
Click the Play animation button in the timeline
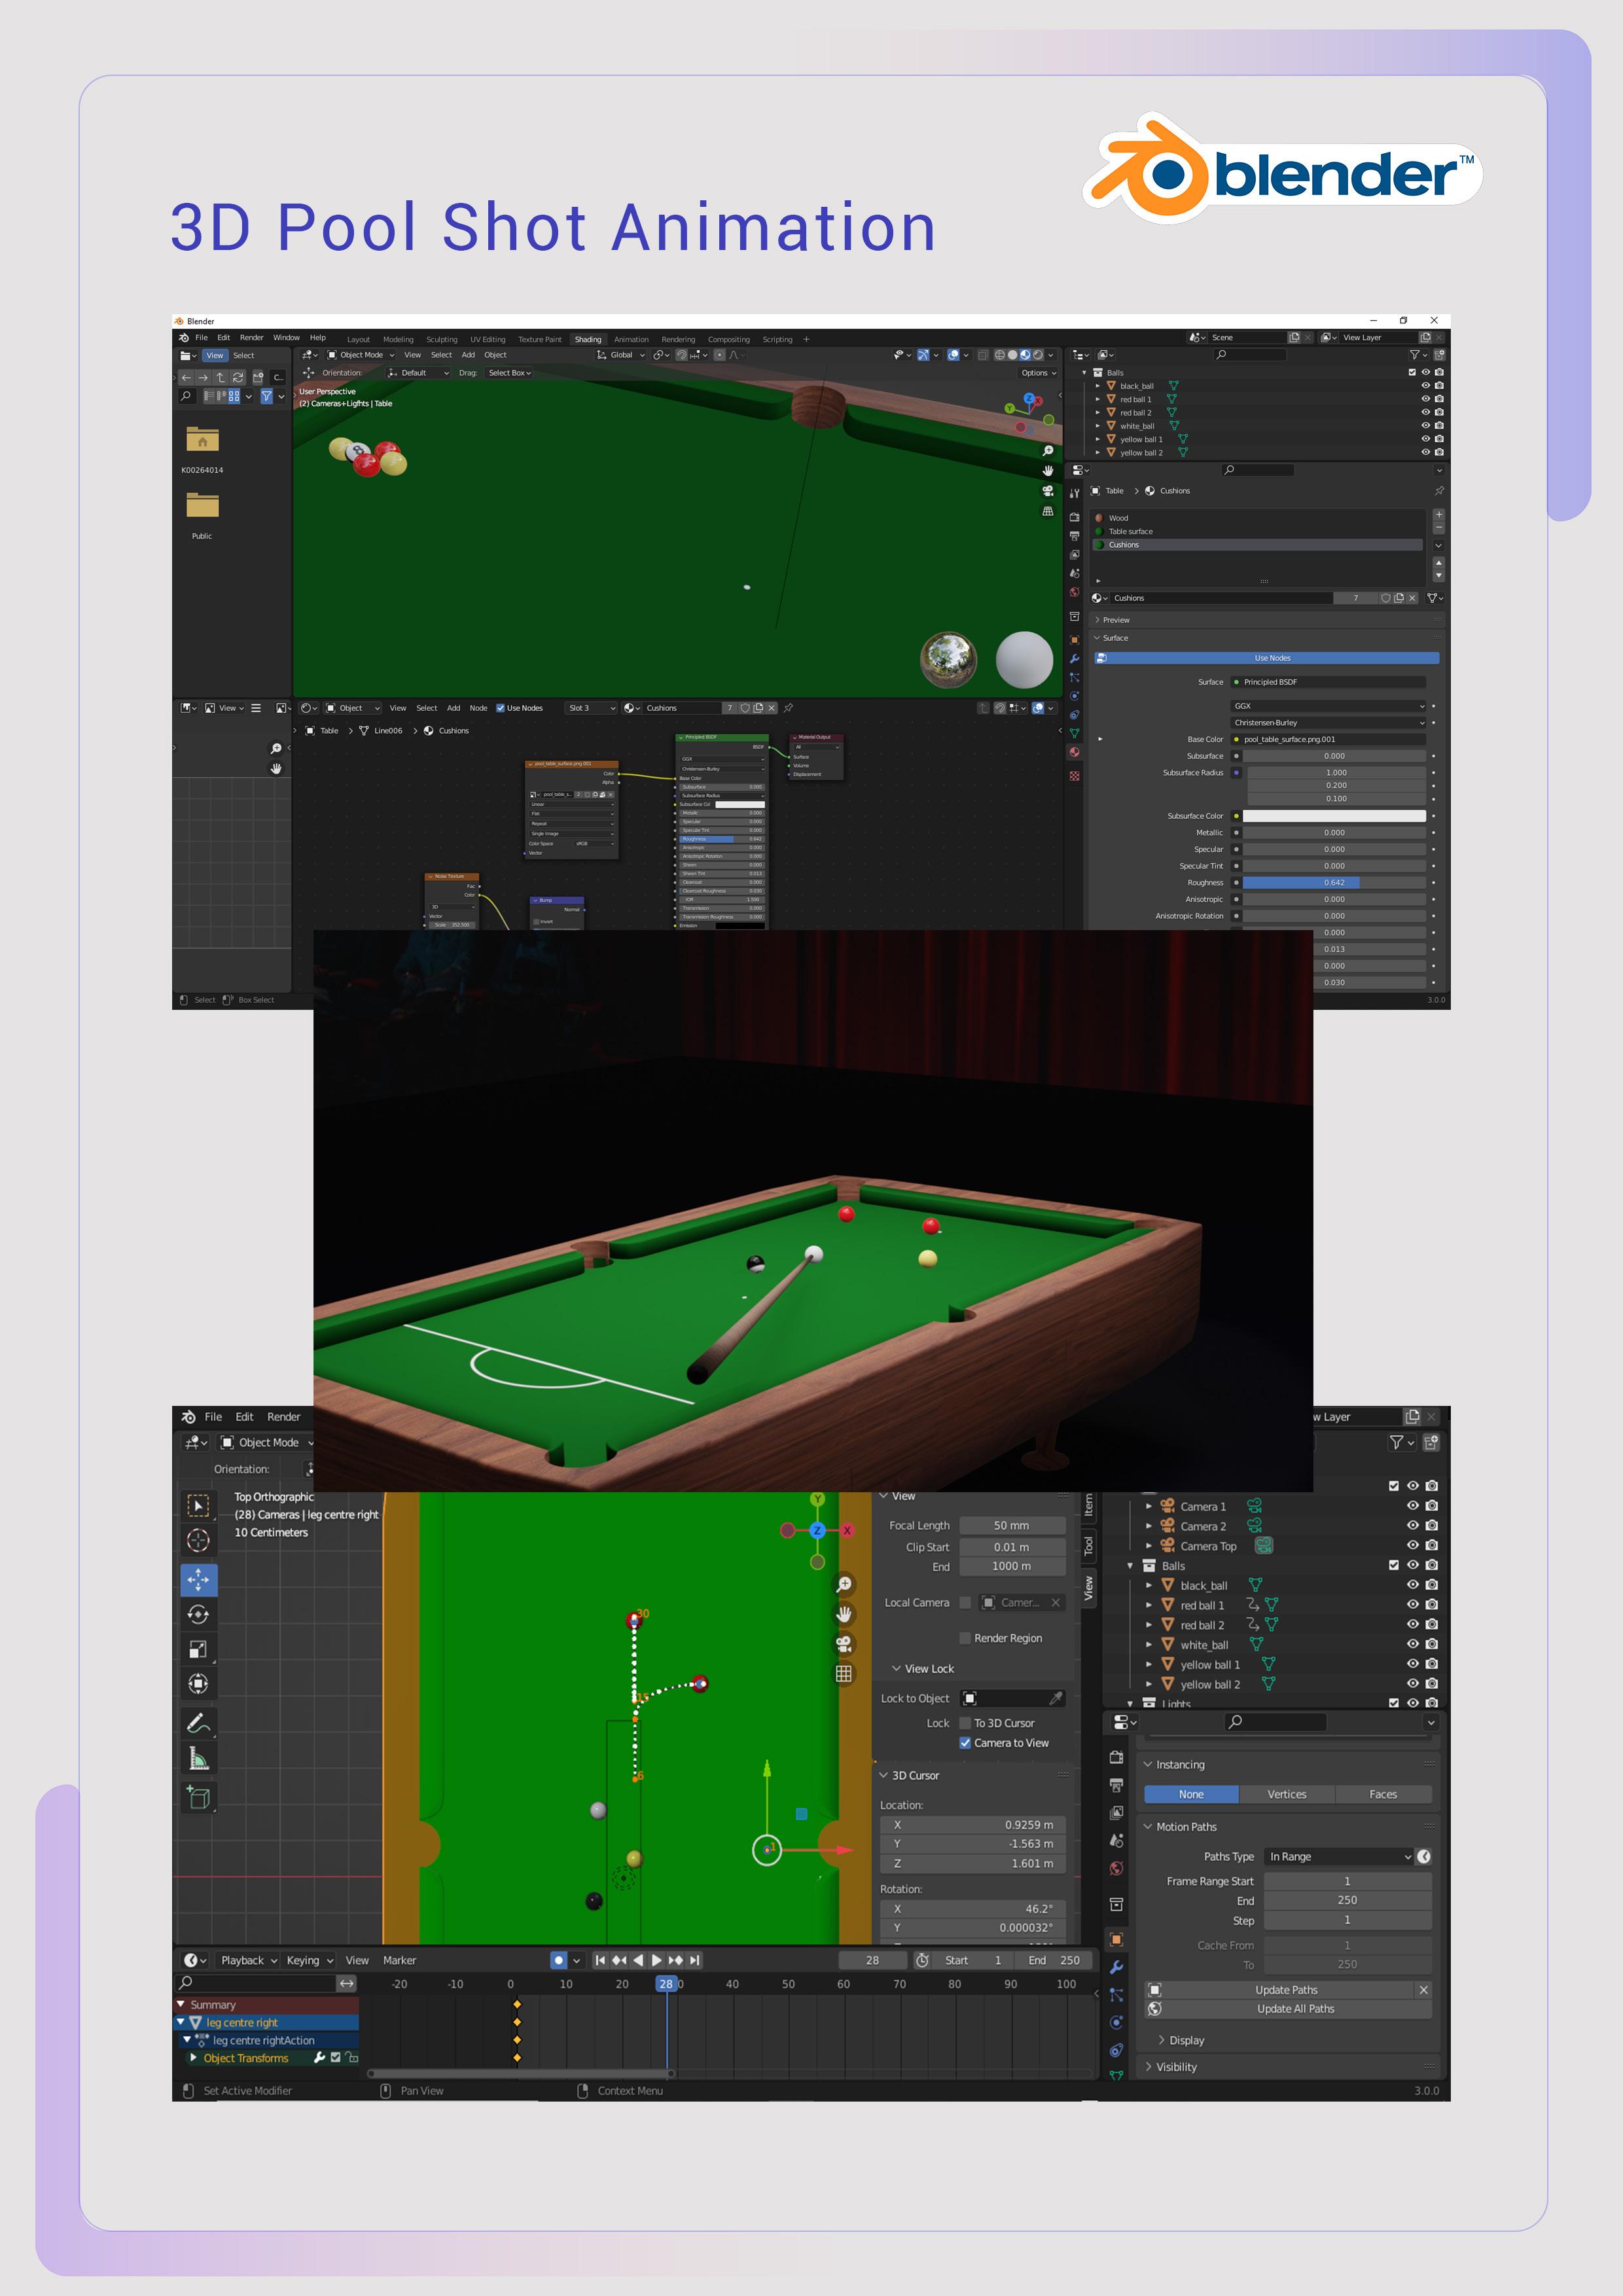[657, 1960]
